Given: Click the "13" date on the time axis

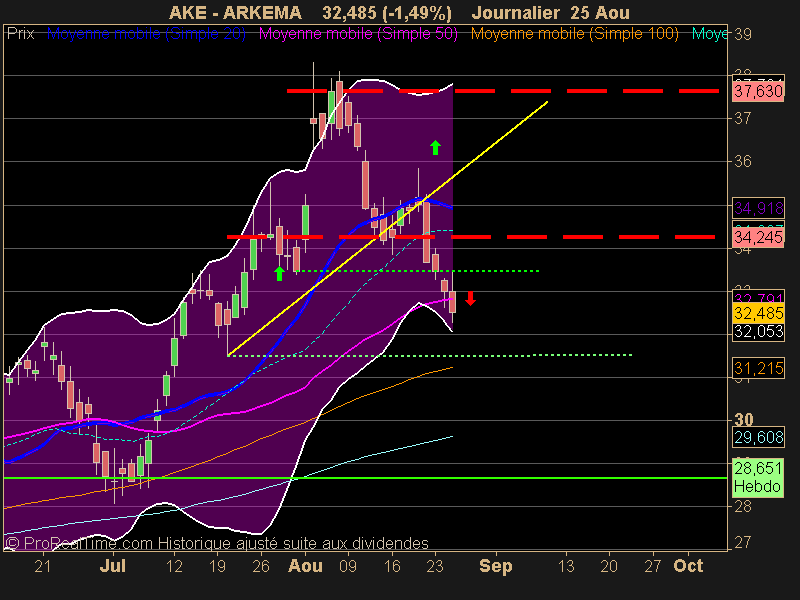Looking at the screenshot, I should pyautogui.click(x=566, y=566).
